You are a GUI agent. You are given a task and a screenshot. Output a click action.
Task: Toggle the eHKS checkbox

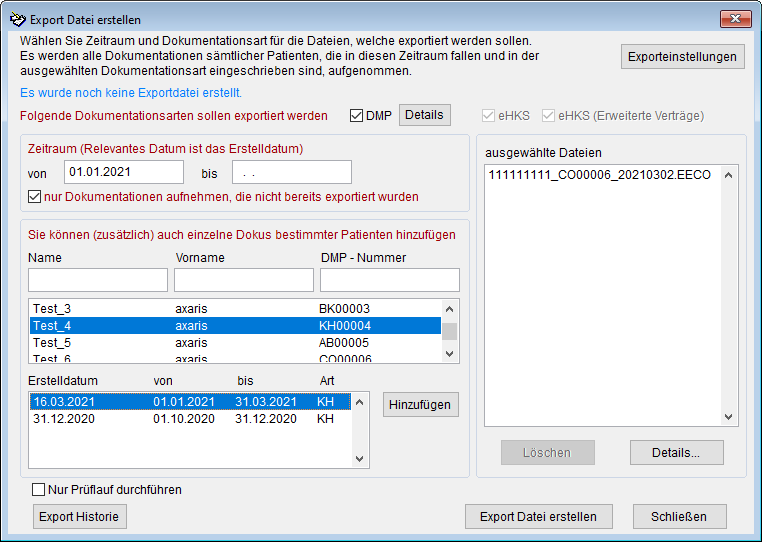(488, 116)
